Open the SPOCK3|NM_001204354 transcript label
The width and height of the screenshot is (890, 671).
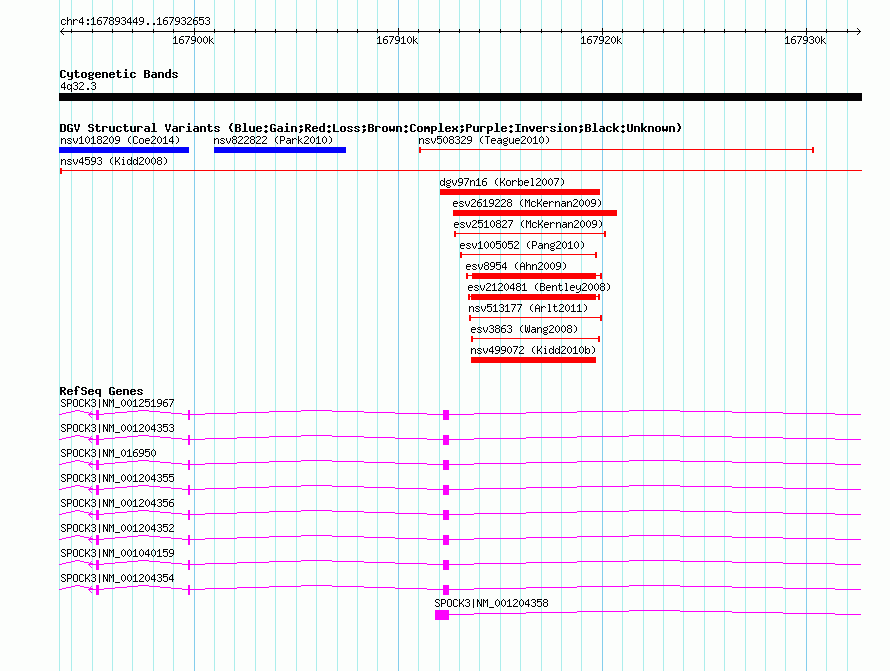pos(117,578)
